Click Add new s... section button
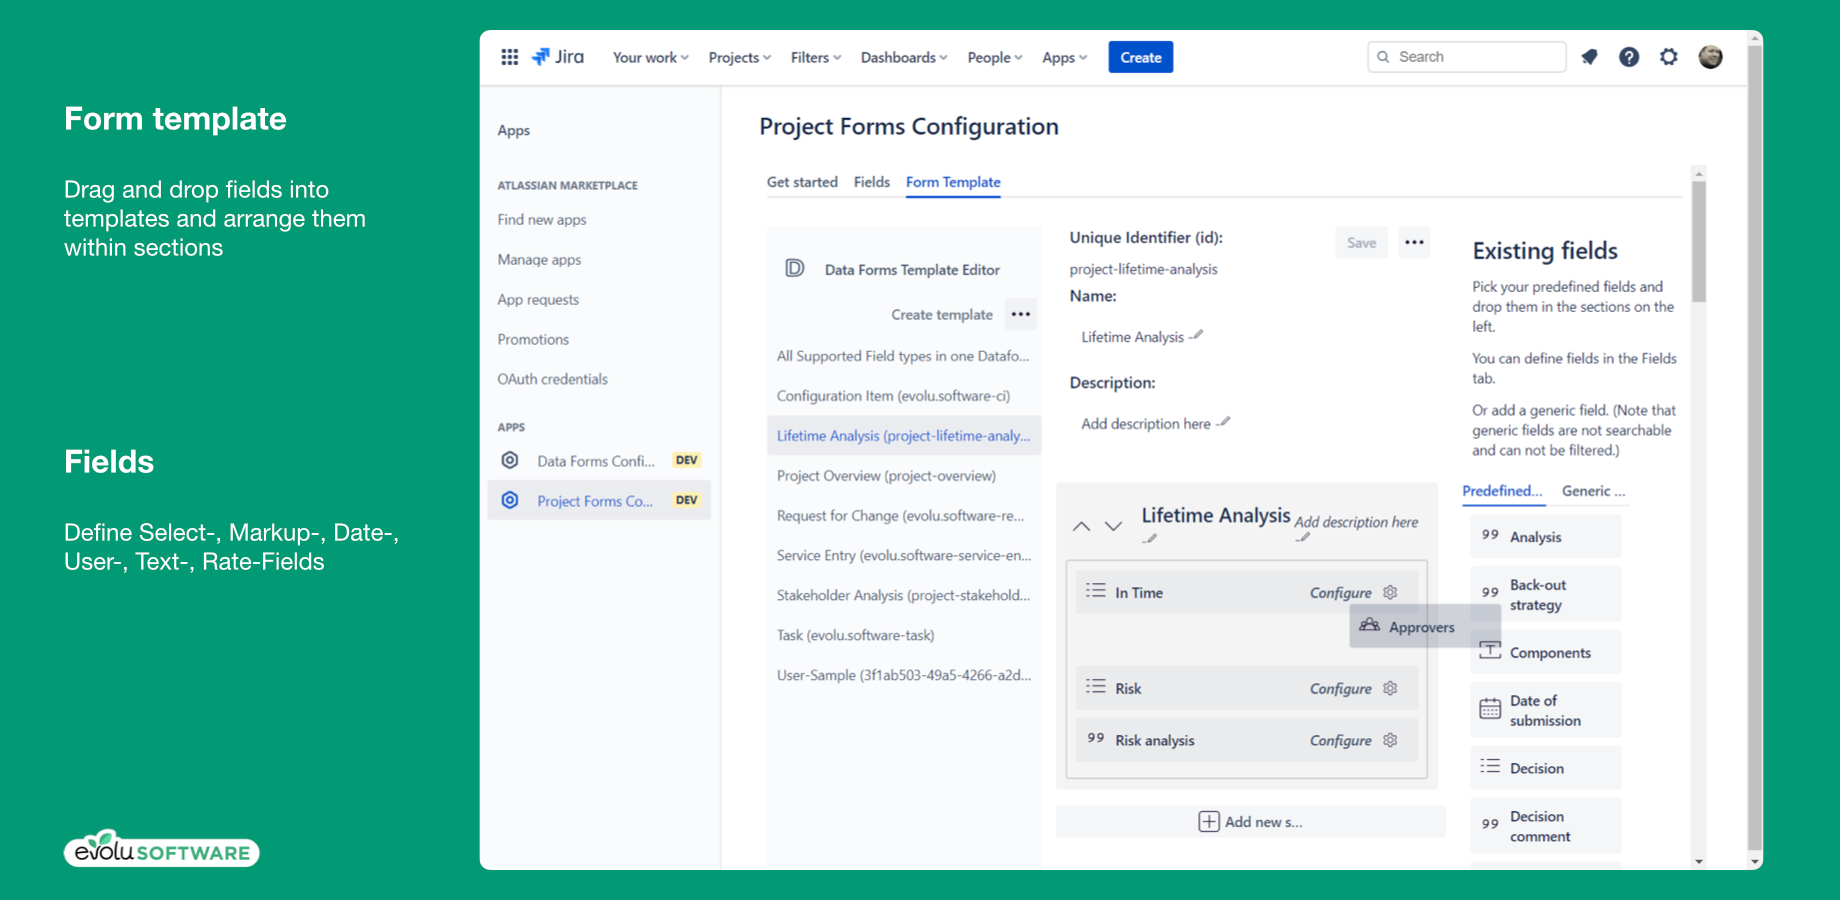 pos(1251,821)
